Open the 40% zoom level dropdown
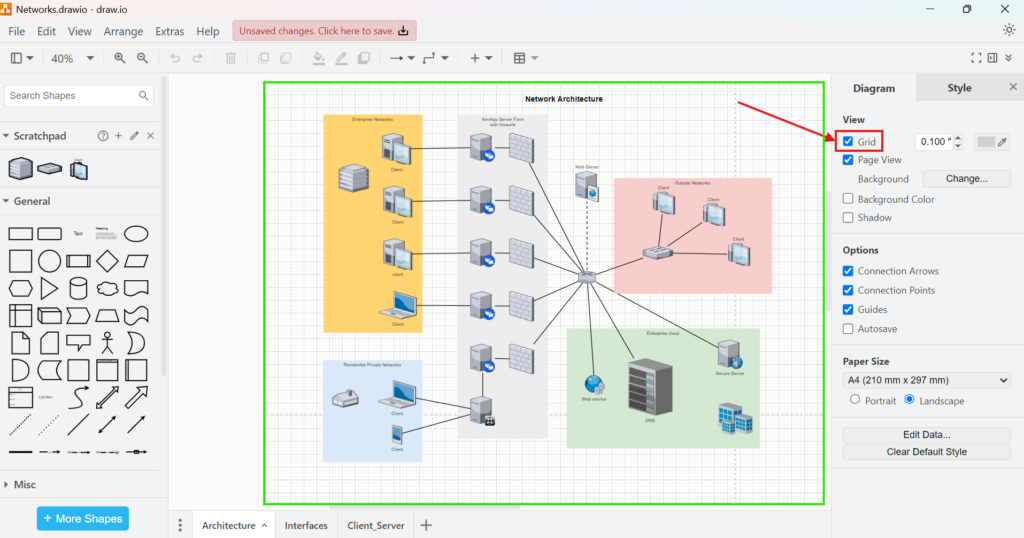Viewport: 1024px width, 538px height. pyautogui.click(x=72, y=59)
